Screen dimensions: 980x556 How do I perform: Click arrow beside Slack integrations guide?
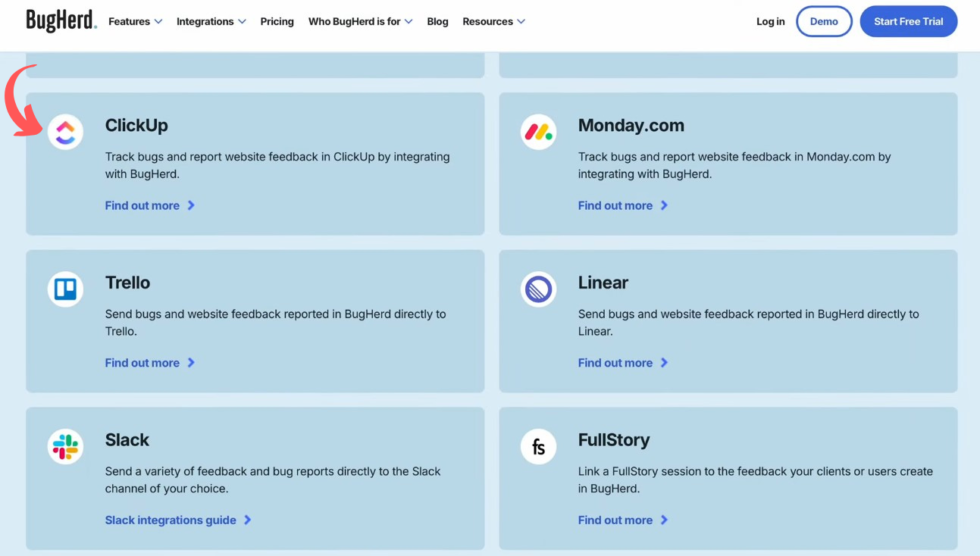click(248, 520)
